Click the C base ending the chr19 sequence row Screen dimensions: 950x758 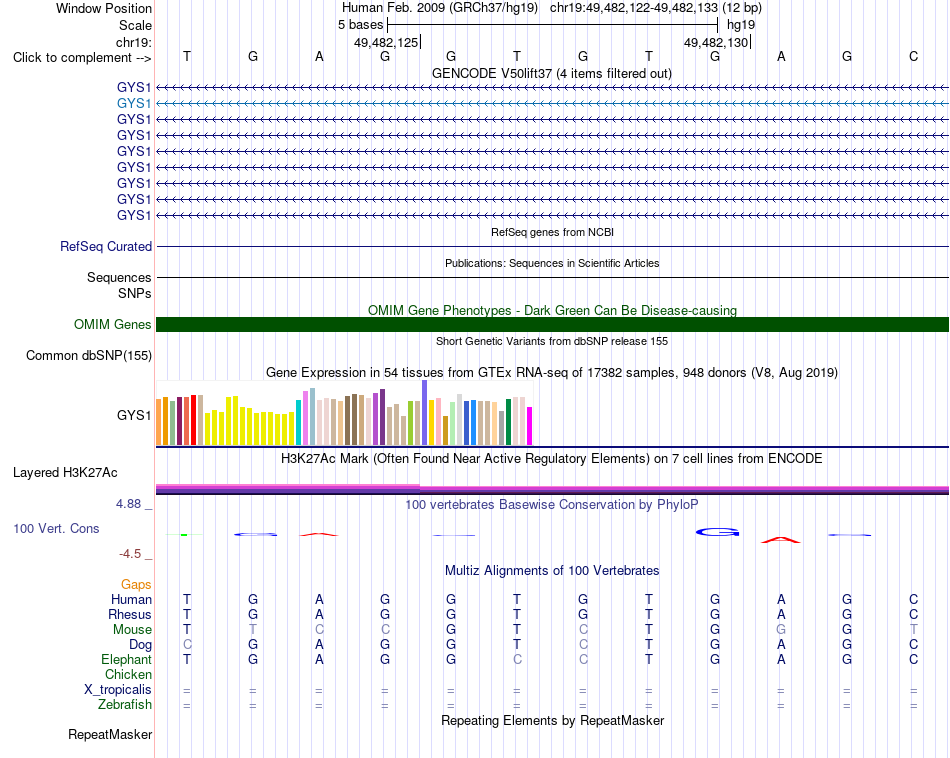(x=913, y=56)
